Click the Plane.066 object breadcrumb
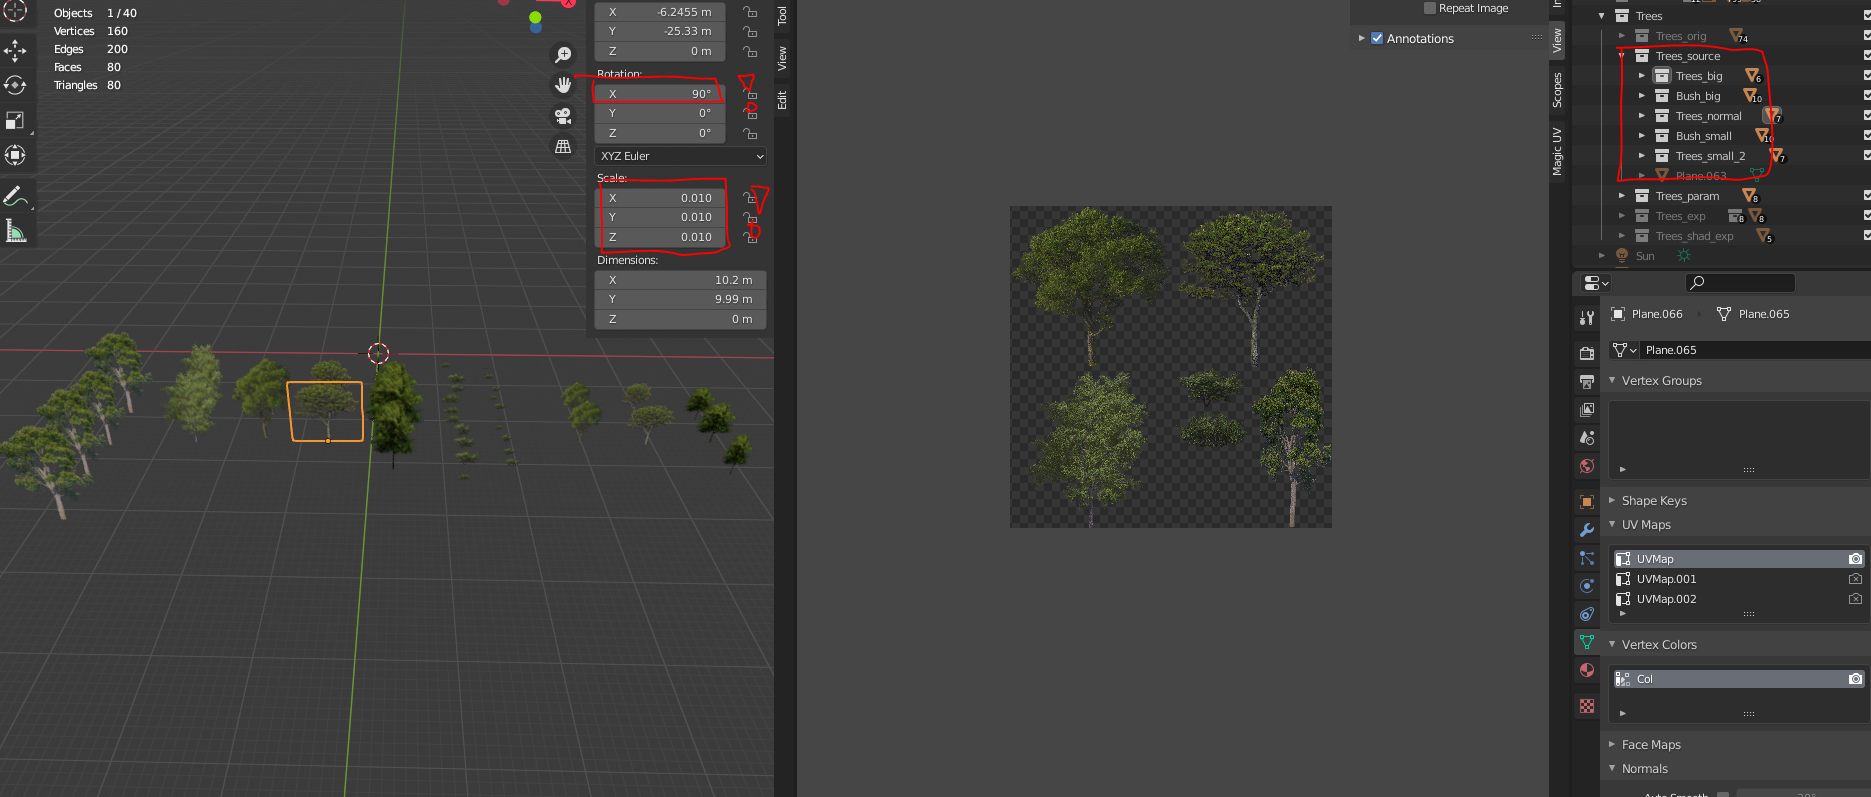 [1647, 314]
